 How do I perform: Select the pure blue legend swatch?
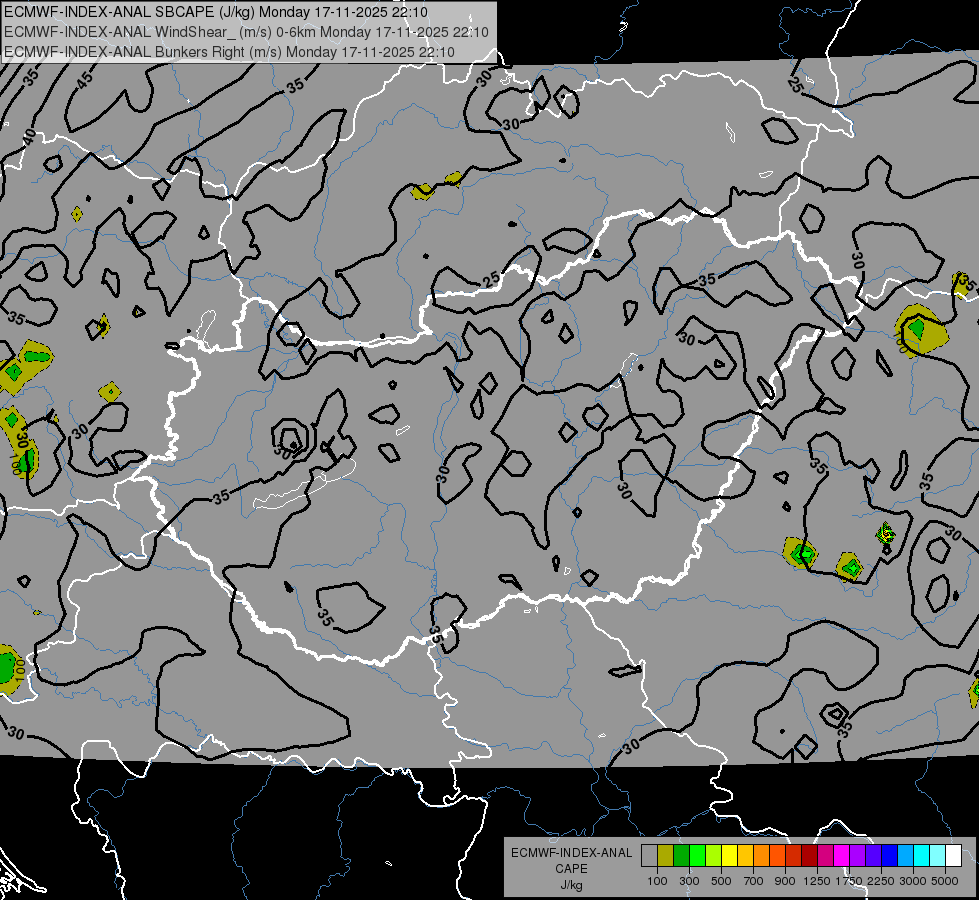click(890, 856)
